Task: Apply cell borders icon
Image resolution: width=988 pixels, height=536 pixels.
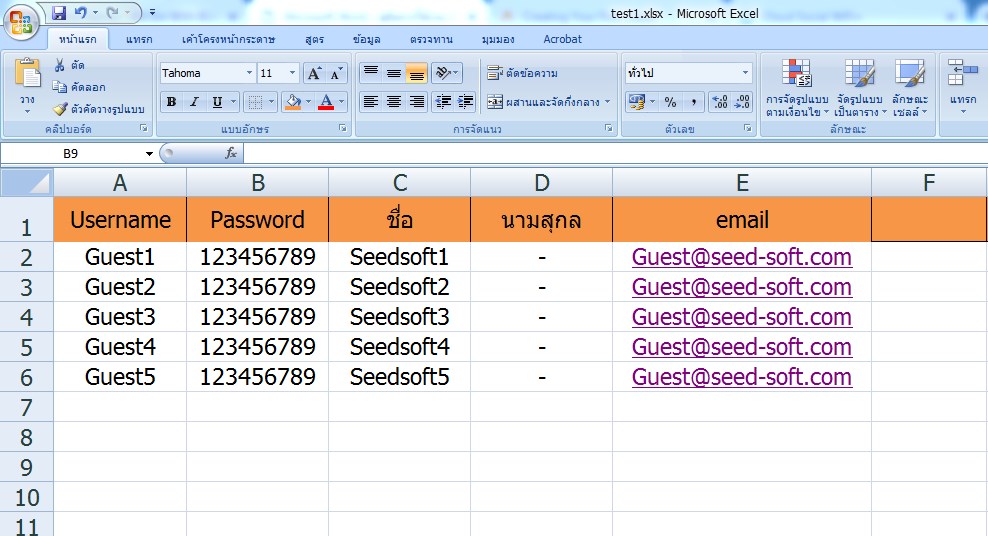Action: pyautogui.click(x=255, y=101)
